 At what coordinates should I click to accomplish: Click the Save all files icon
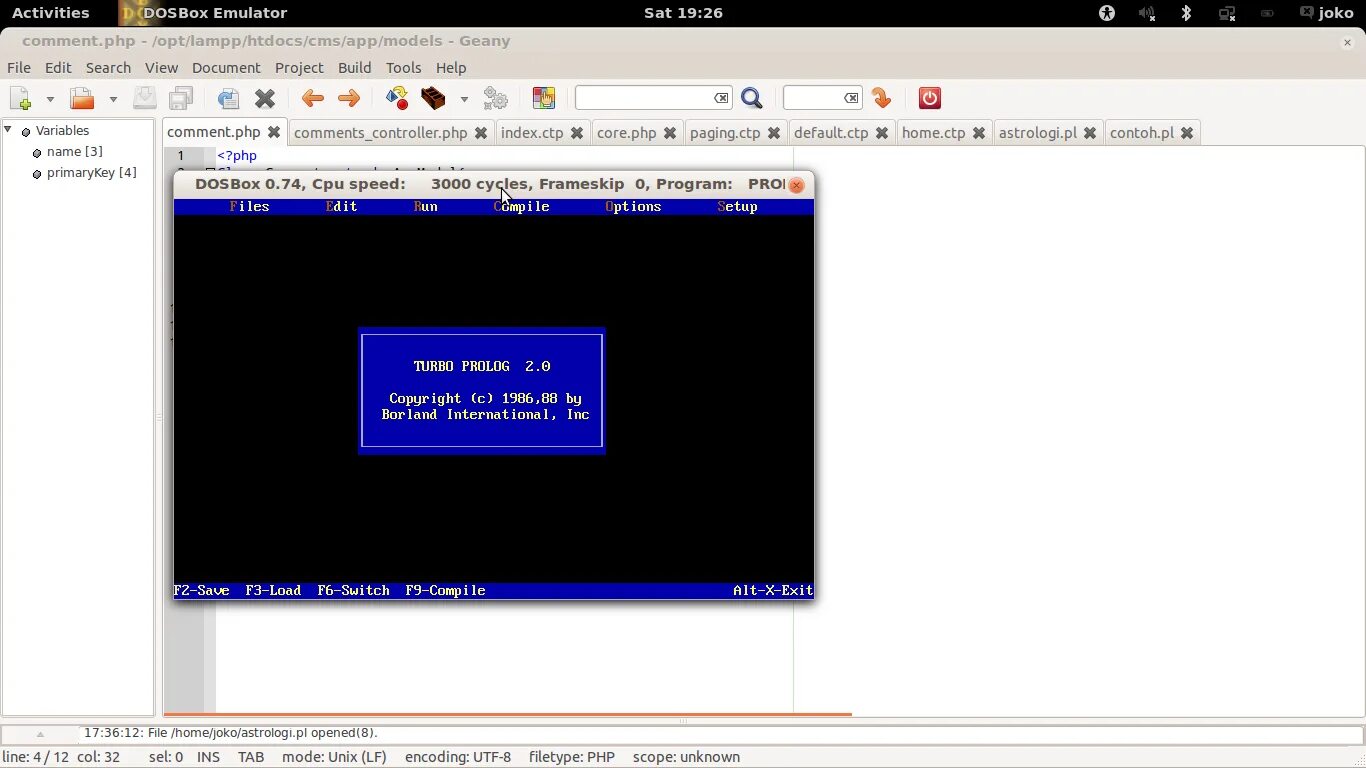point(181,98)
